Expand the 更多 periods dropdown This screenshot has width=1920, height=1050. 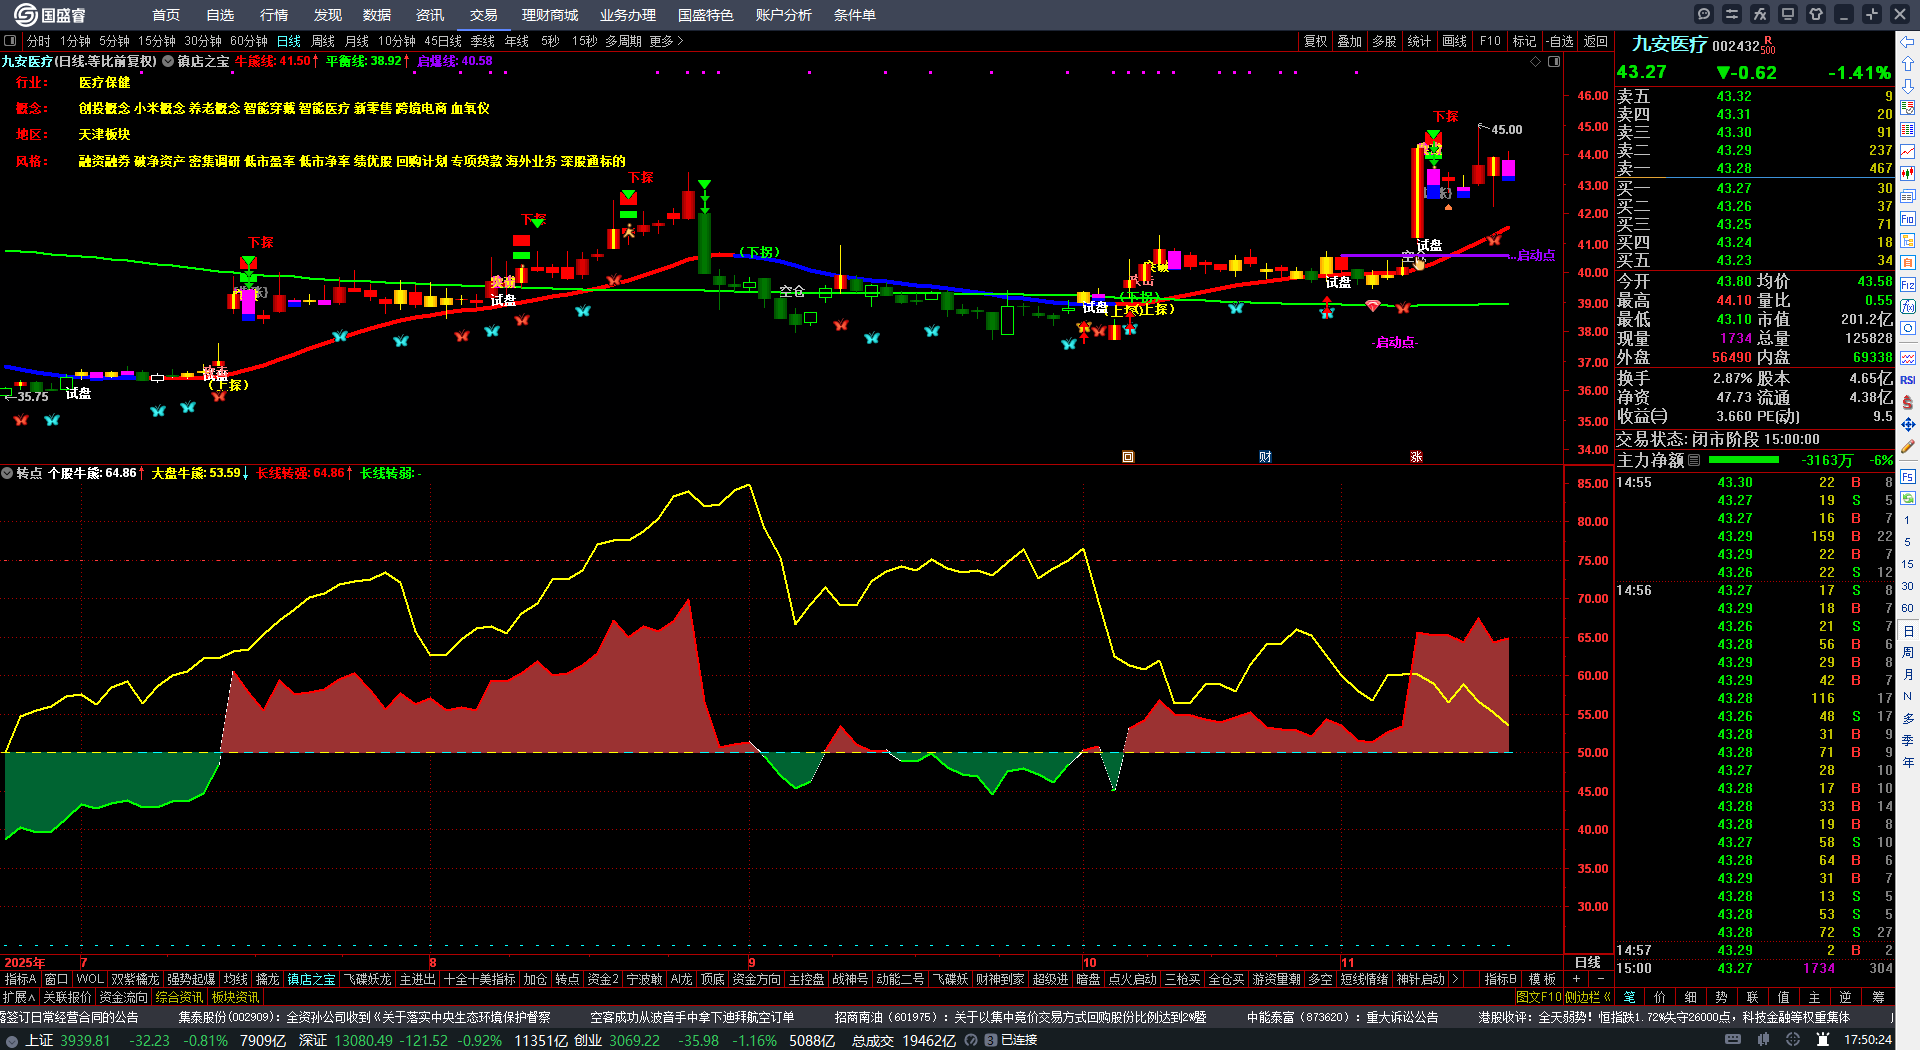(666, 41)
